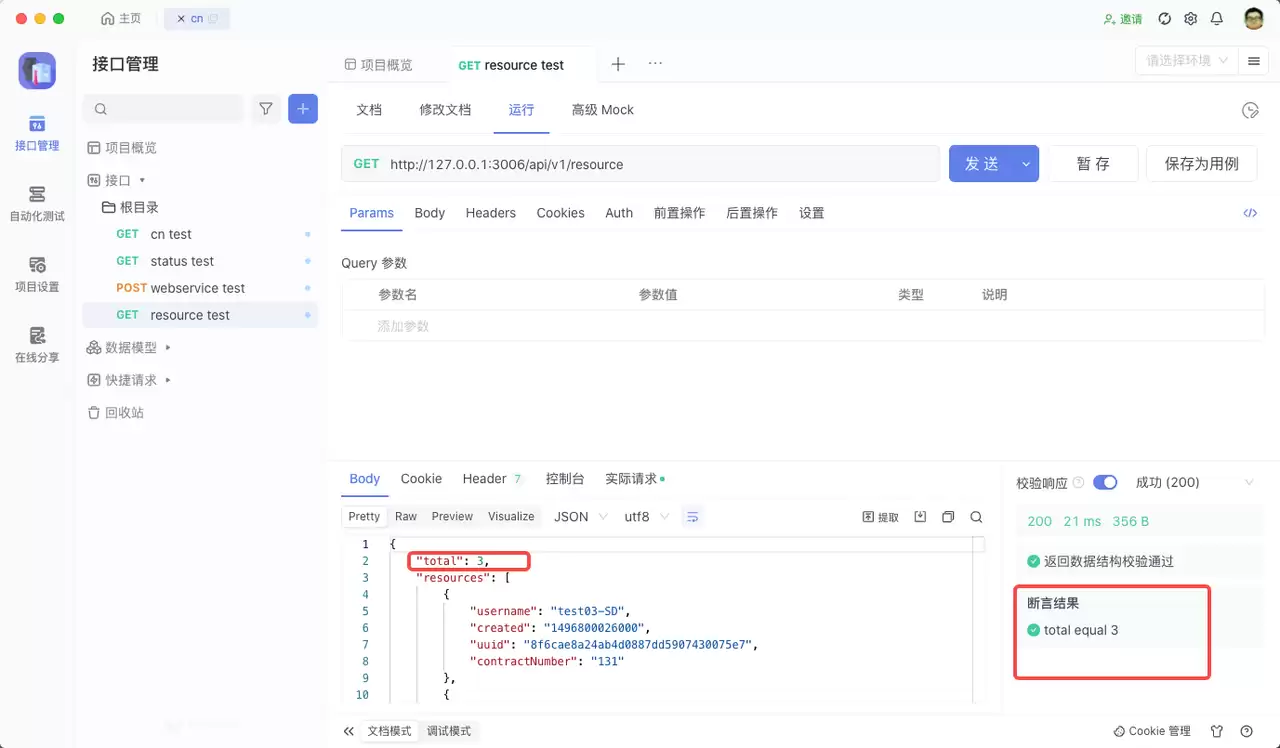
Task: Open the POST webservice test interface
Action: [x=200, y=288]
